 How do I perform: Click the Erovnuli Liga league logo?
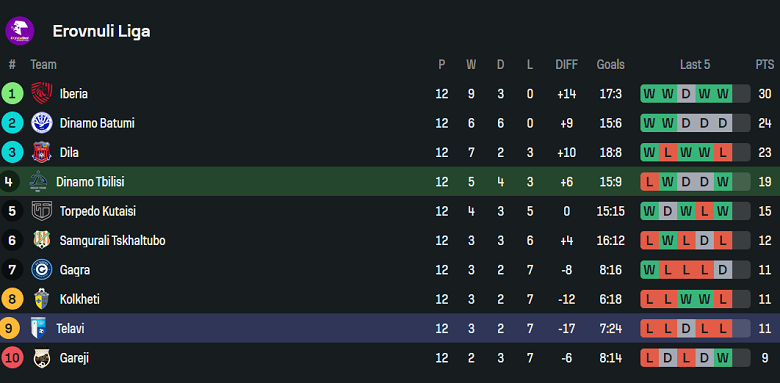(x=19, y=31)
